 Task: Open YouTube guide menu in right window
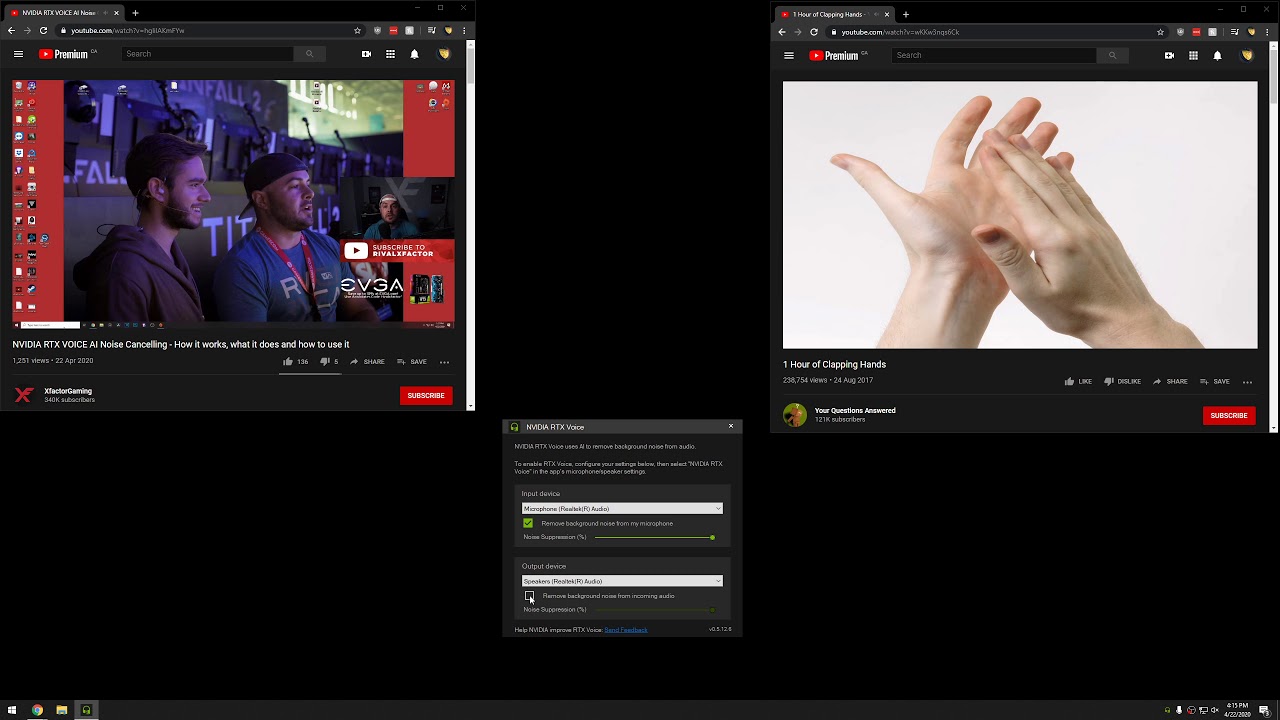click(x=789, y=55)
